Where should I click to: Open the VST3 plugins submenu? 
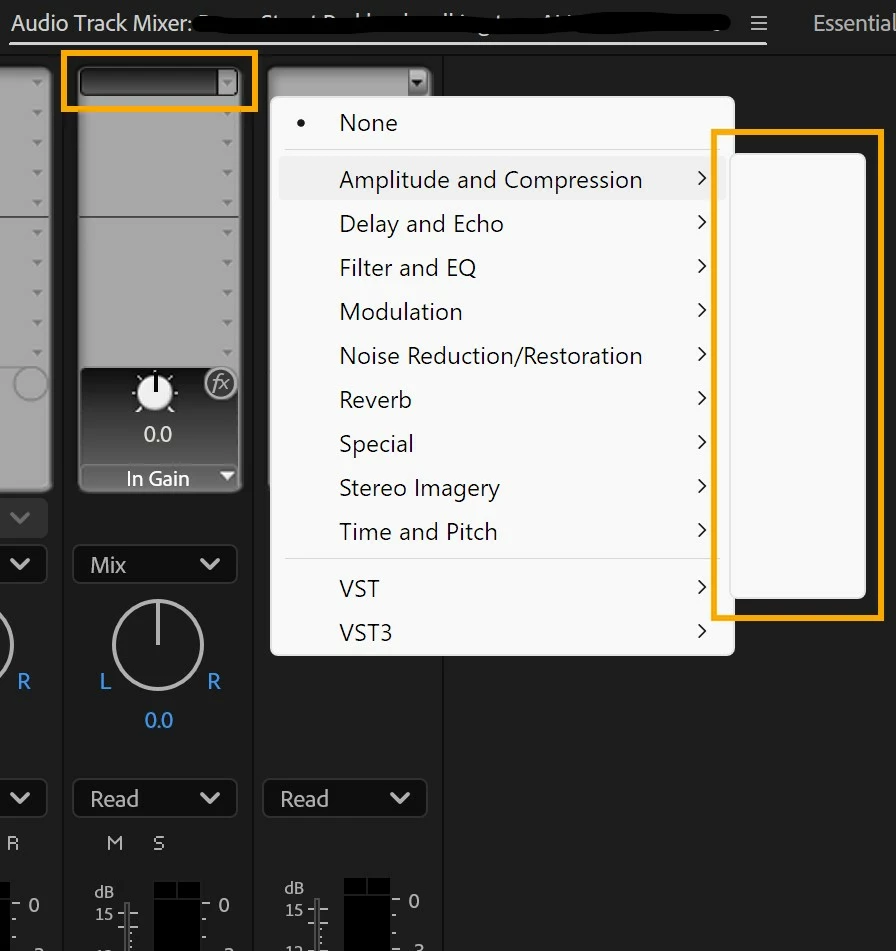click(502, 633)
